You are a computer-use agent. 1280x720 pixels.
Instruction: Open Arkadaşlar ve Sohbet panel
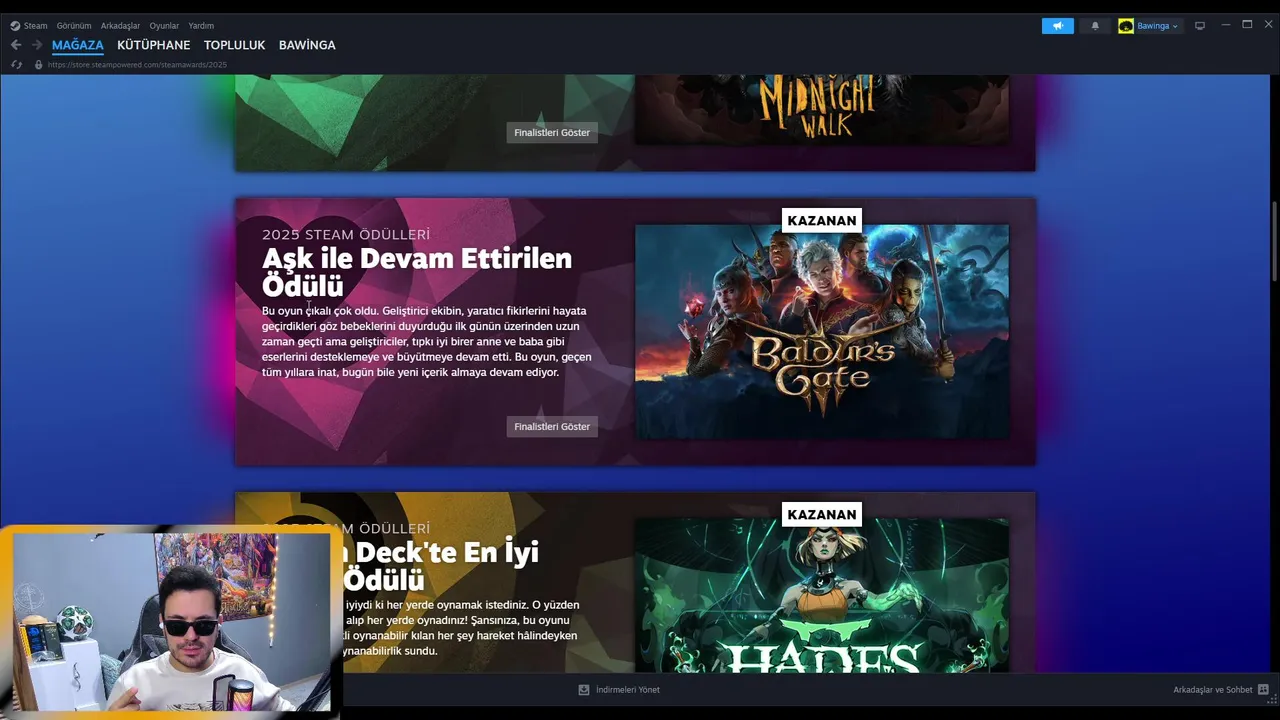[1213, 690]
